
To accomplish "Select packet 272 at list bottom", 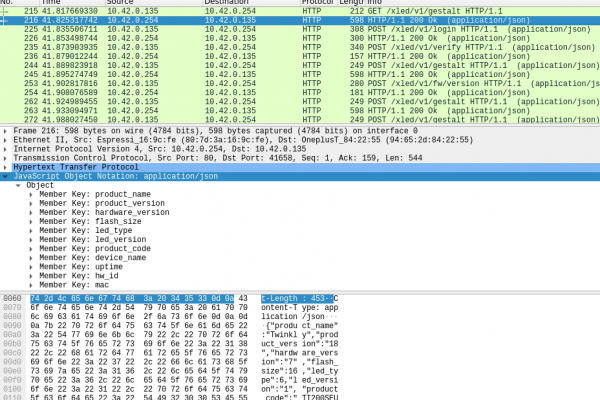I will click(300, 119).
